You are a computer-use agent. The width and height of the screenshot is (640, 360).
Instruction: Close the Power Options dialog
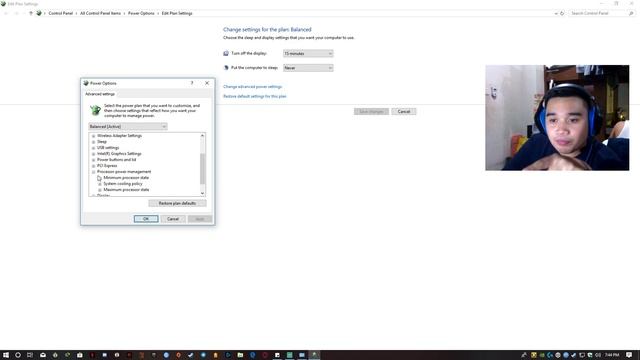click(x=207, y=83)
